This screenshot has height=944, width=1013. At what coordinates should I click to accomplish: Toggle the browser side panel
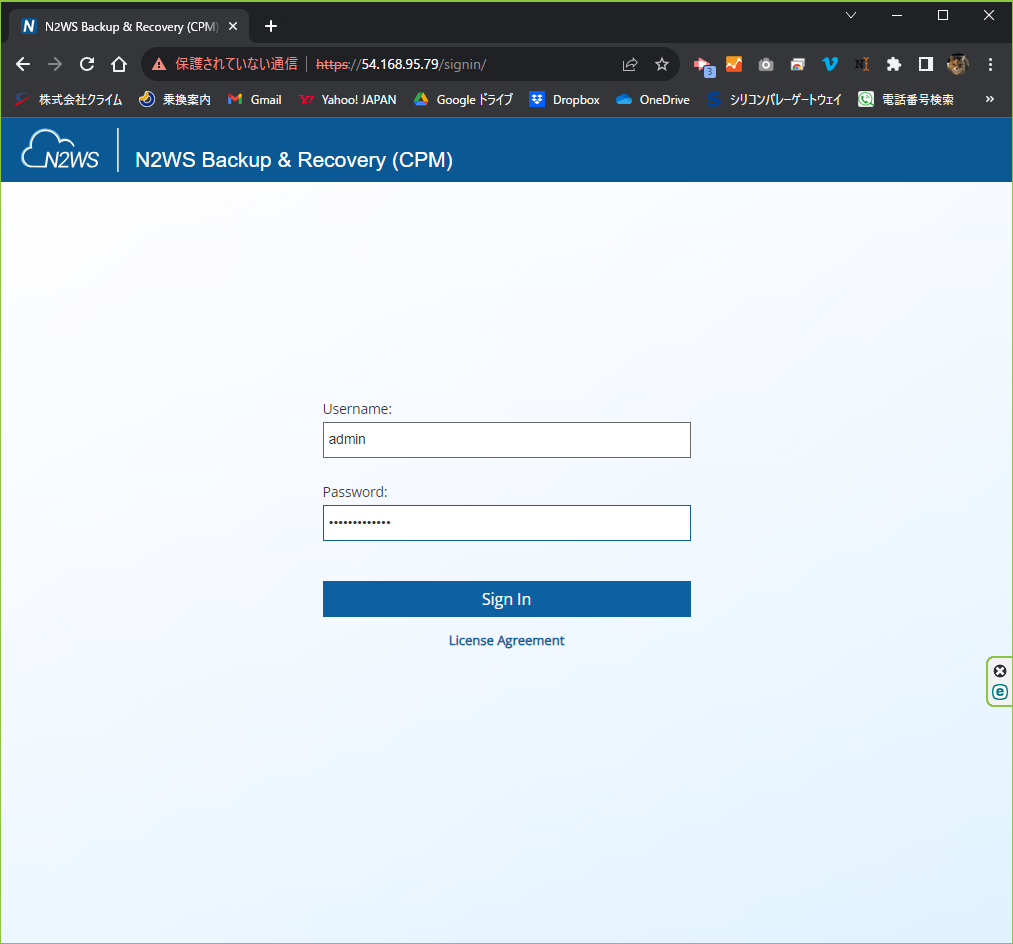[x=926, y=64]
